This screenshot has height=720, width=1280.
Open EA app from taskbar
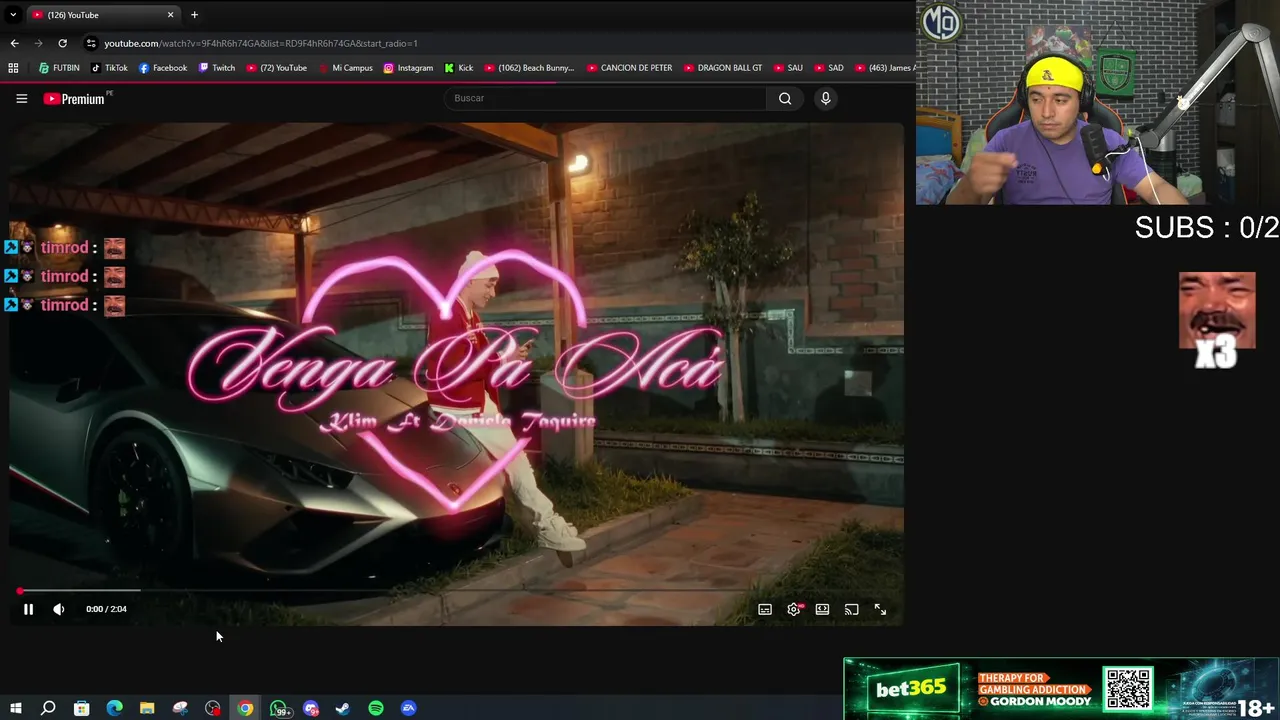pyautogui.click(x=409, y=708)
